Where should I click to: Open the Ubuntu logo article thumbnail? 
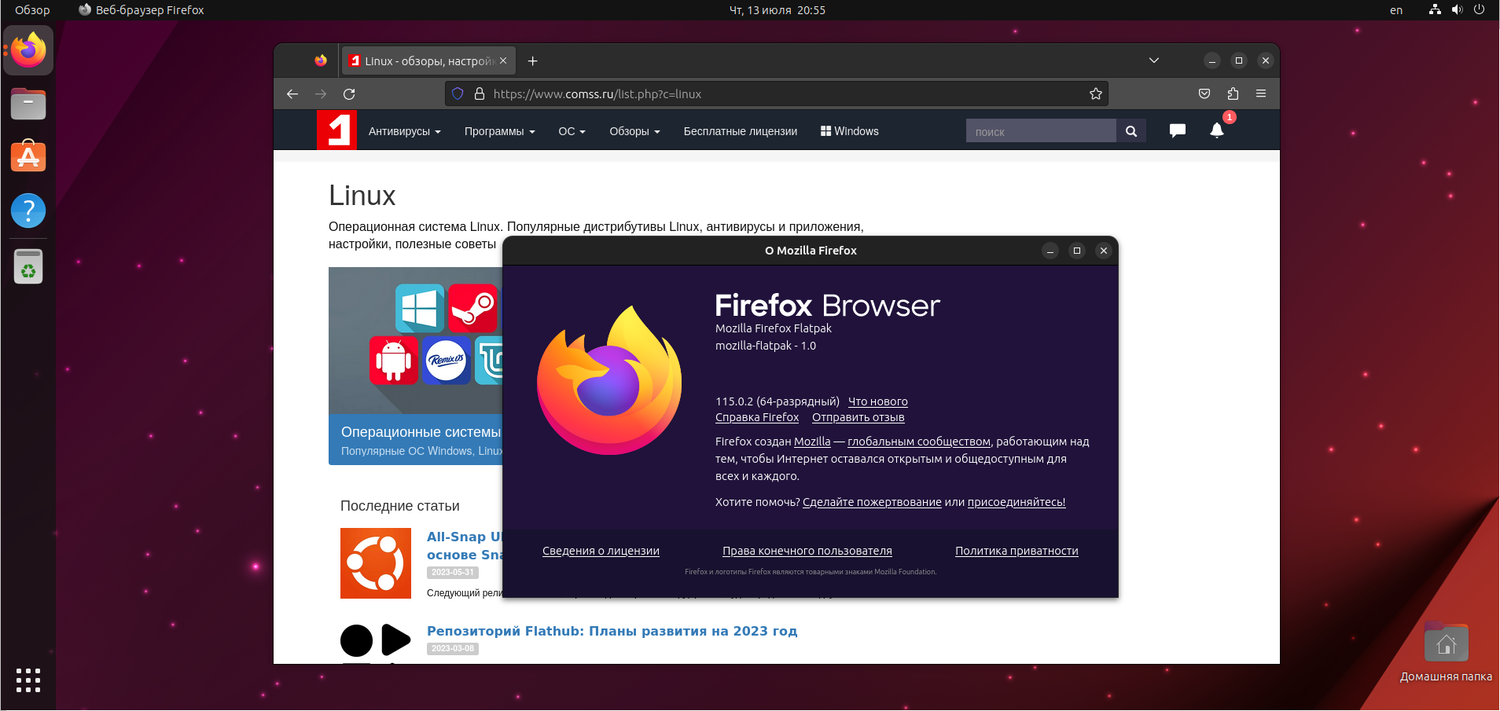click(376, 563)
